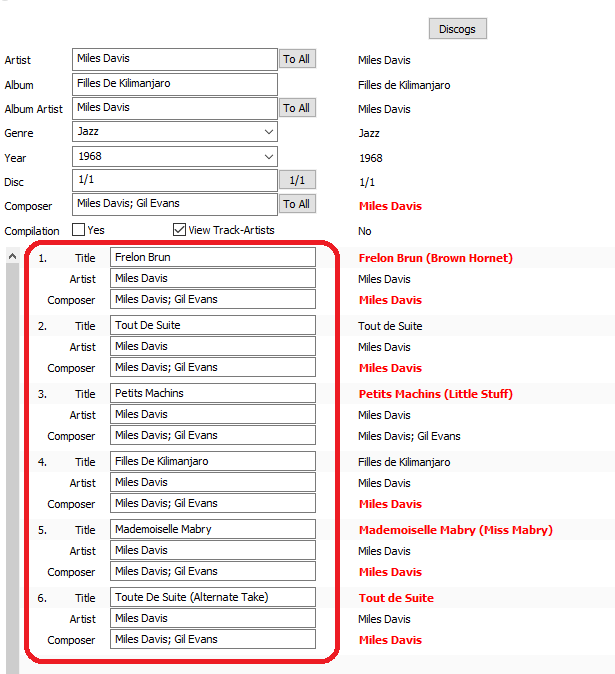Click track 5 title Mademoiselle Mabry field

pyautogui.click(x=212, y=529)
